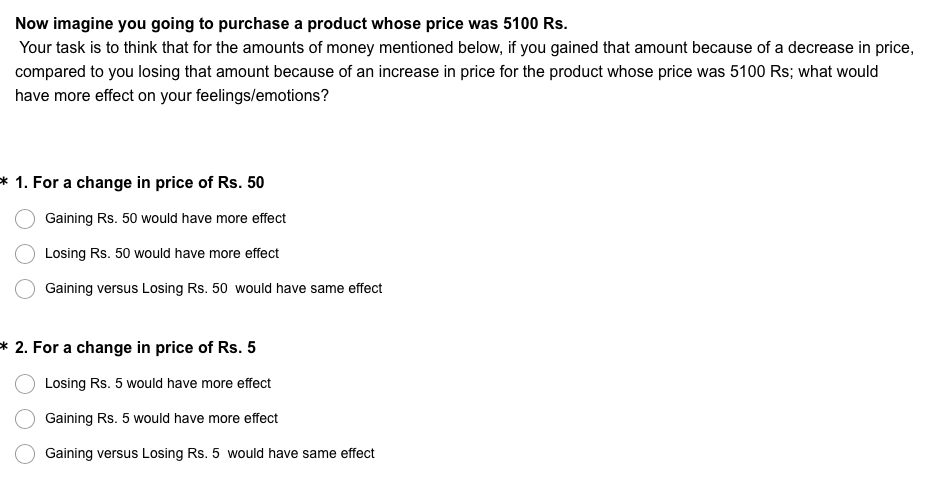Select the 'Gaining Rs. 50 would have more effect' radio button
Image resolution: width=939 pixels, height=489 pixels.
click(25, 219)
